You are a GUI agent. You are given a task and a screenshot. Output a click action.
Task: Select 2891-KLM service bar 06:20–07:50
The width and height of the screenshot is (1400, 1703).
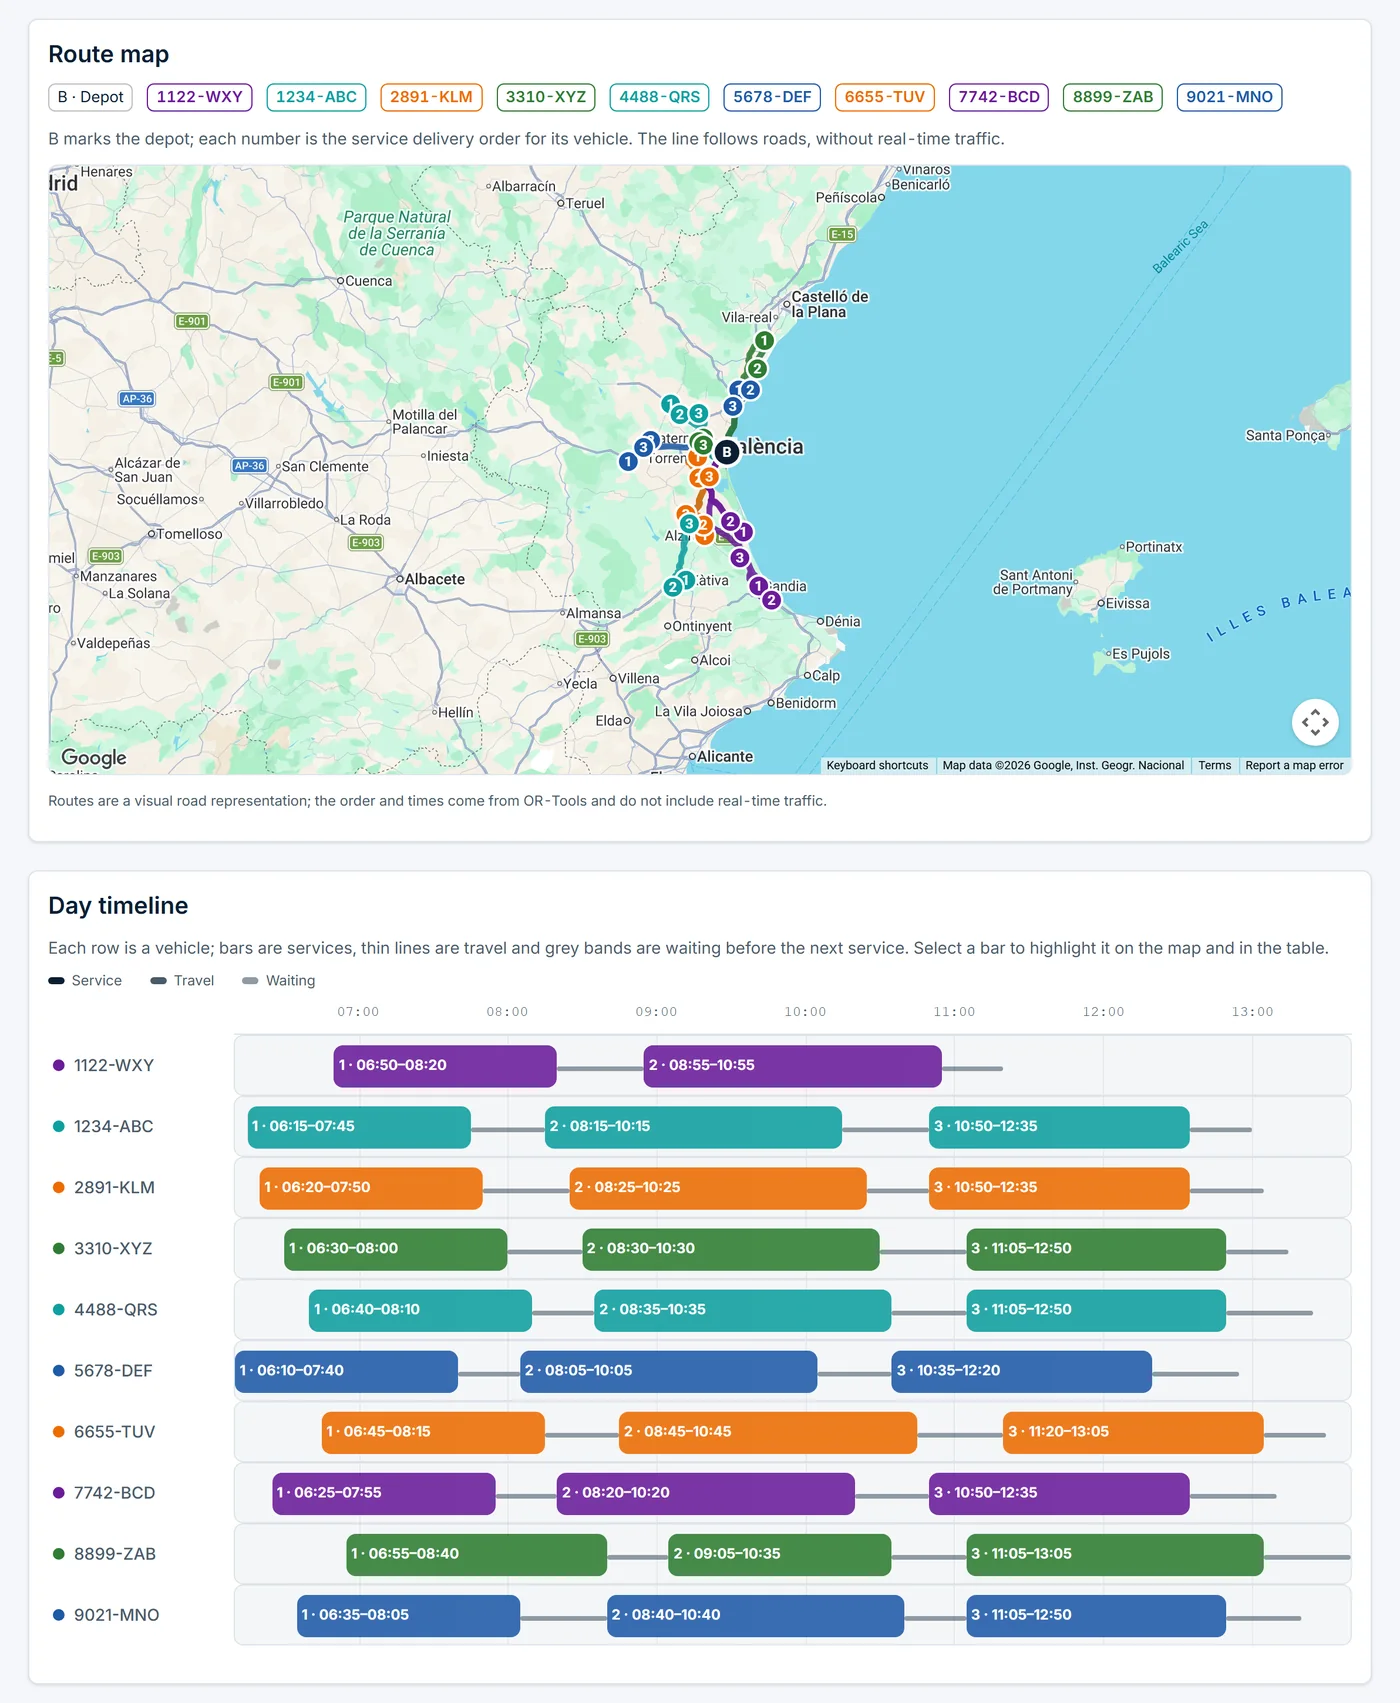pos(371,1188)
